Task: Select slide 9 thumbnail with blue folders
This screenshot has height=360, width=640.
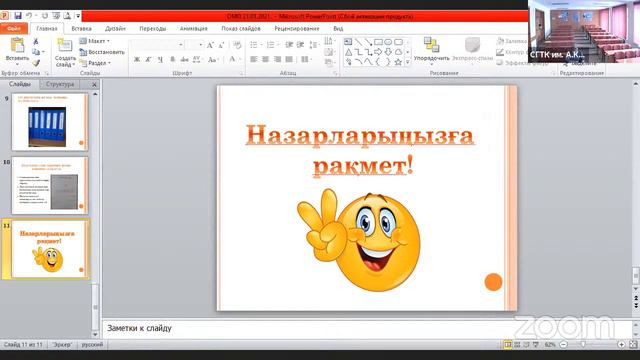Action: pyautogui.click(x=49, y=122)
